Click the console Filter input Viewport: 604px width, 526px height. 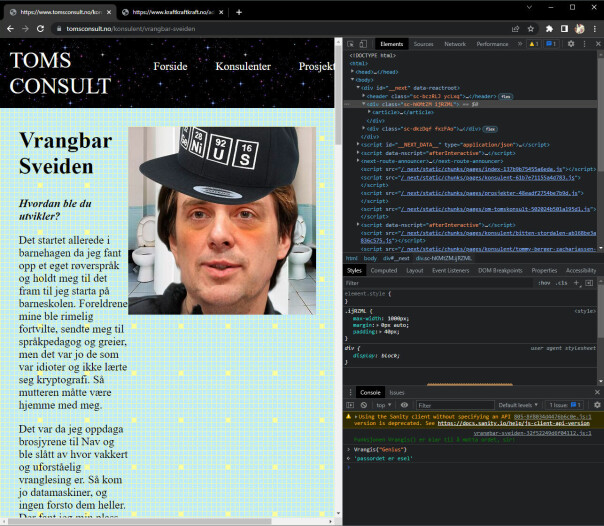tap(455, 405)
